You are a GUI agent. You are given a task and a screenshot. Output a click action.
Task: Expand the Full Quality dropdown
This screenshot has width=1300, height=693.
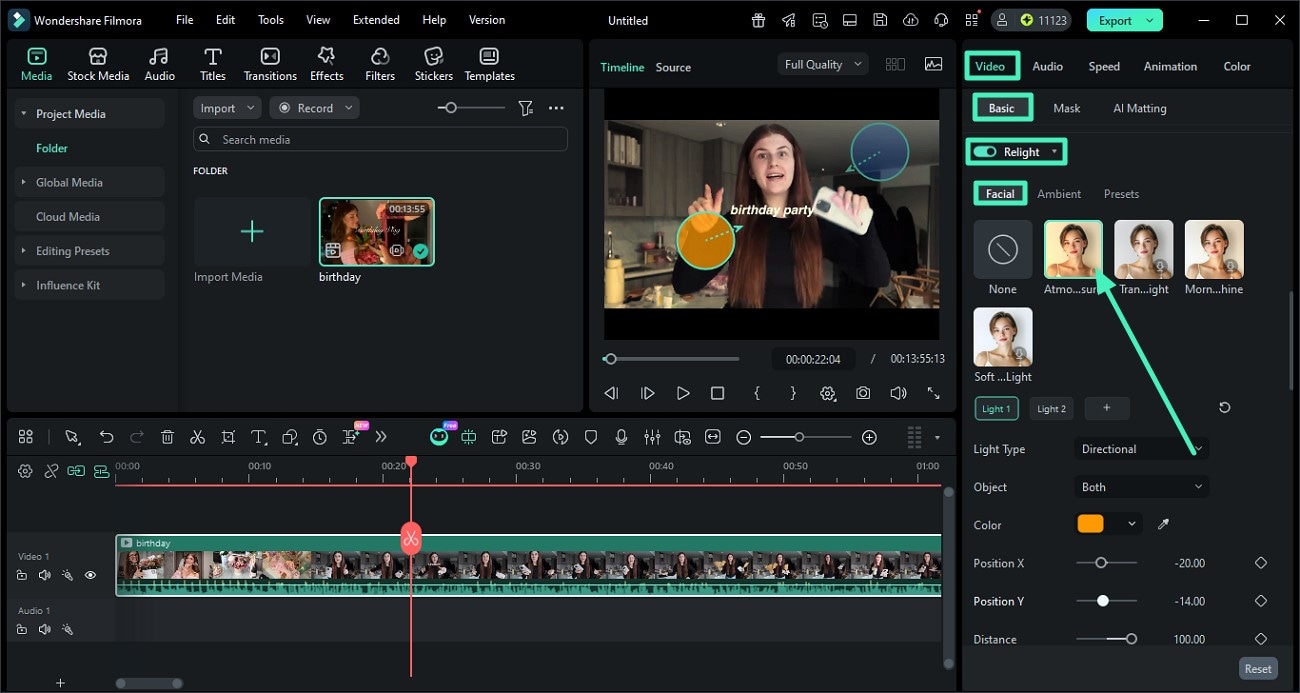822,64
